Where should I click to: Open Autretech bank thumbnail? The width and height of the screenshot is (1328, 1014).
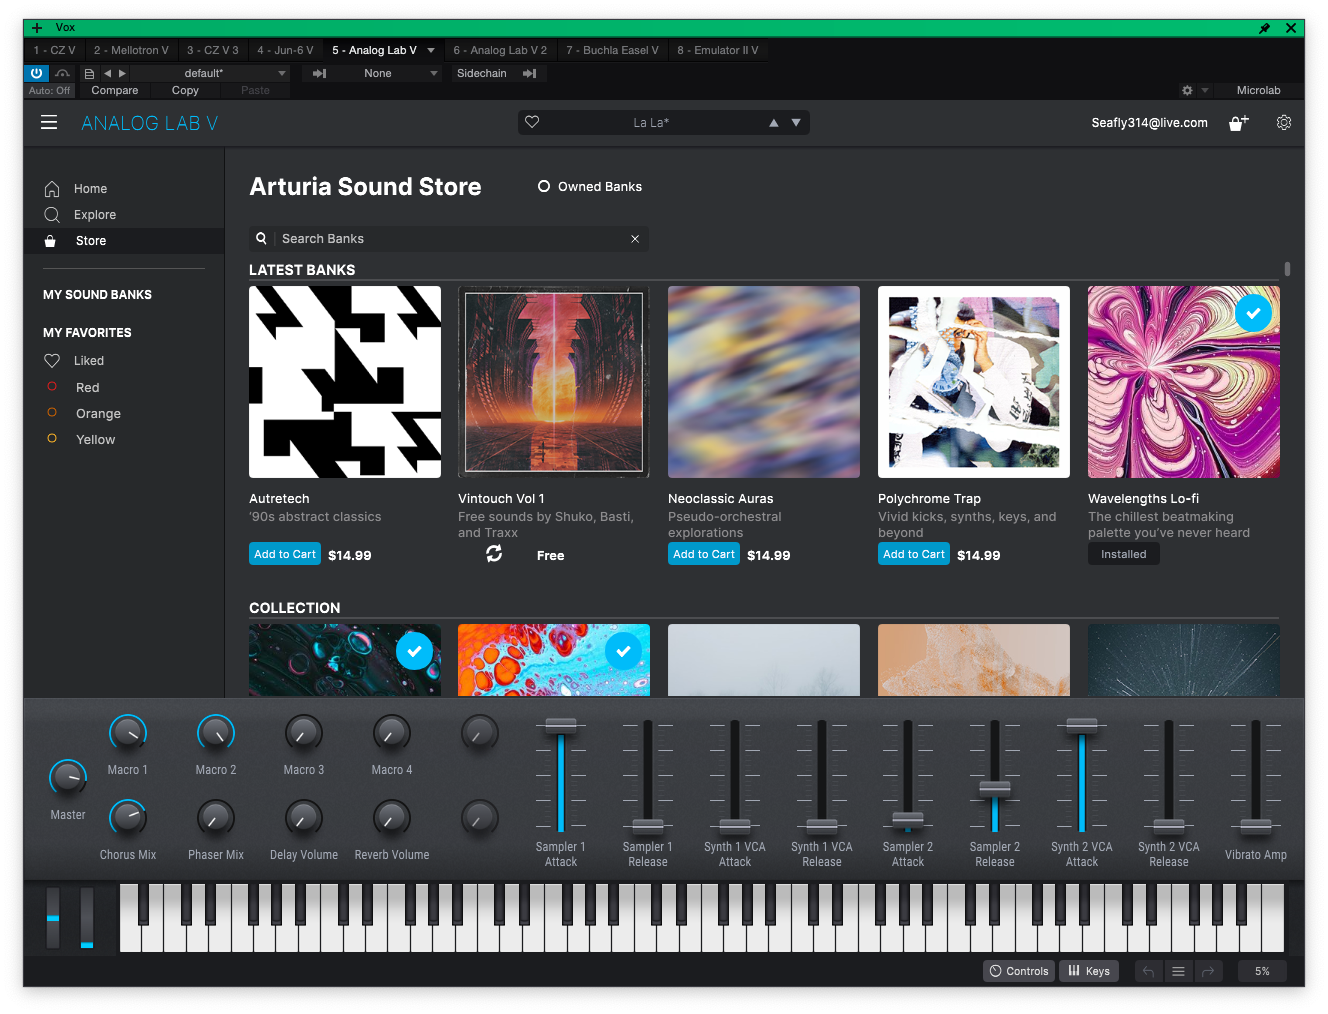[x=345, y=382]
